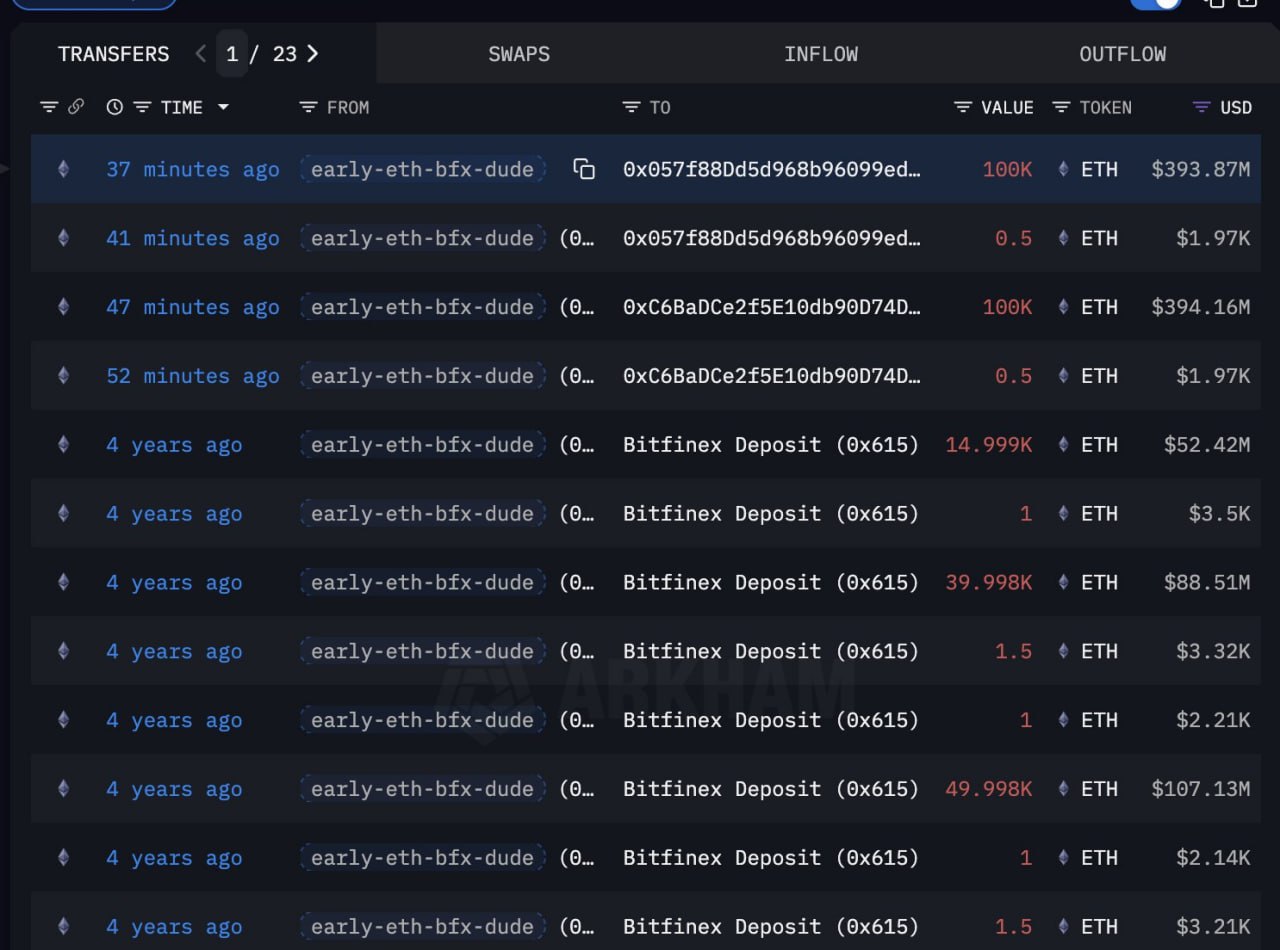Click the Ethereum chain icon in first row
1280x950 pixels.
64,169
